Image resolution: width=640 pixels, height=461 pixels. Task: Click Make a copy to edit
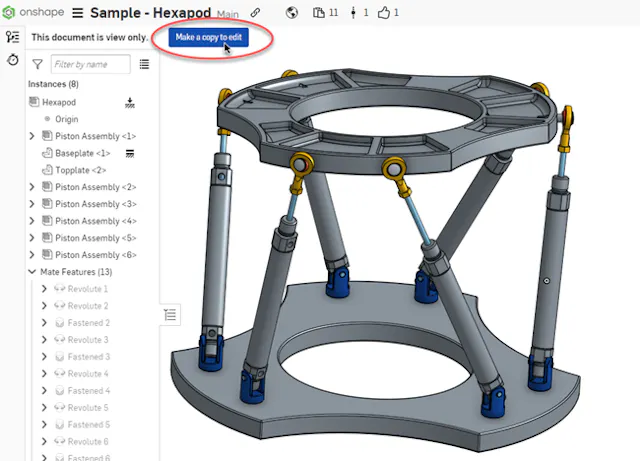209,37
